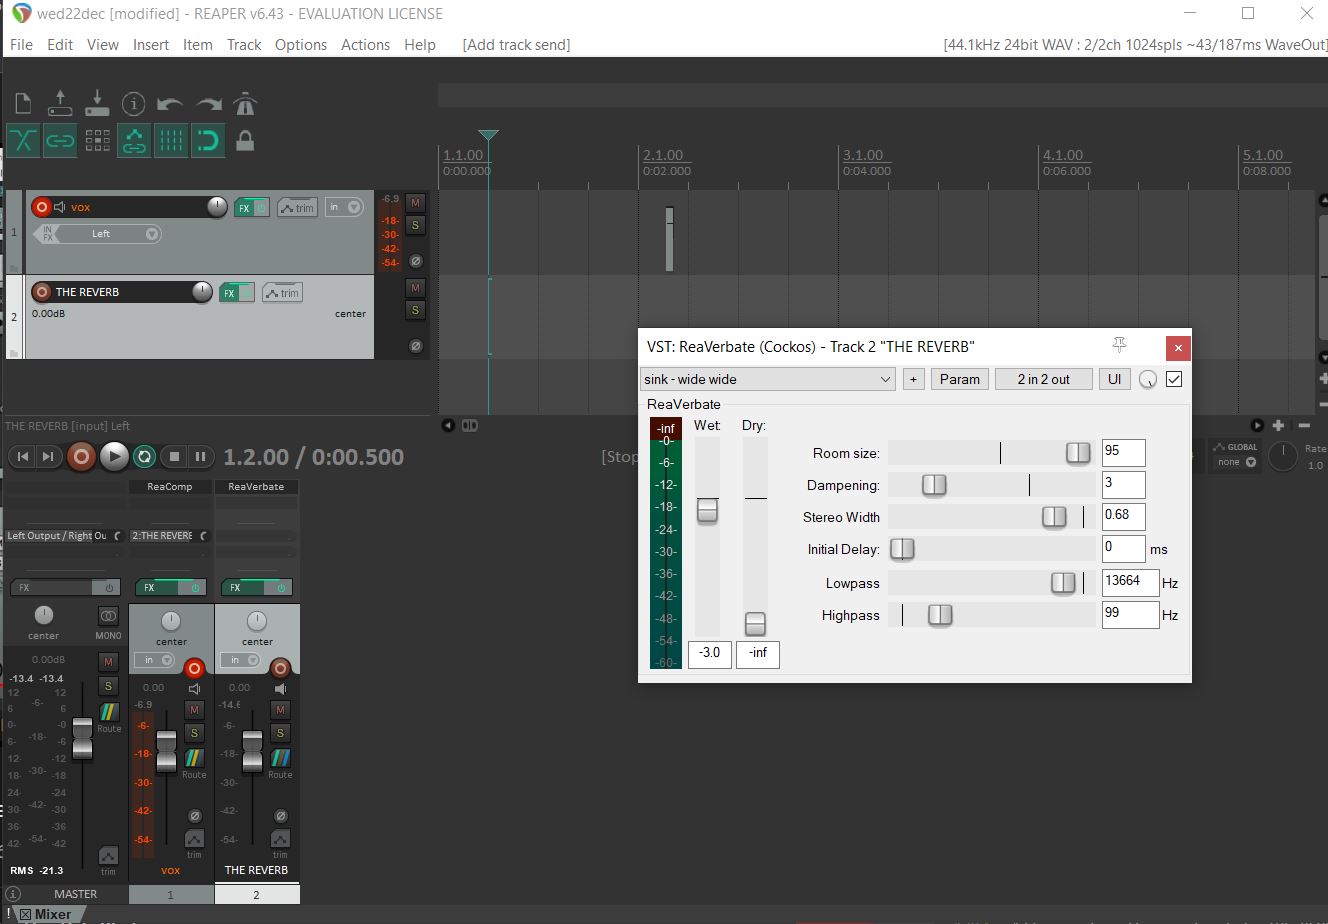
Task: Toggle snap magnet icon
Action: point(208,140)
